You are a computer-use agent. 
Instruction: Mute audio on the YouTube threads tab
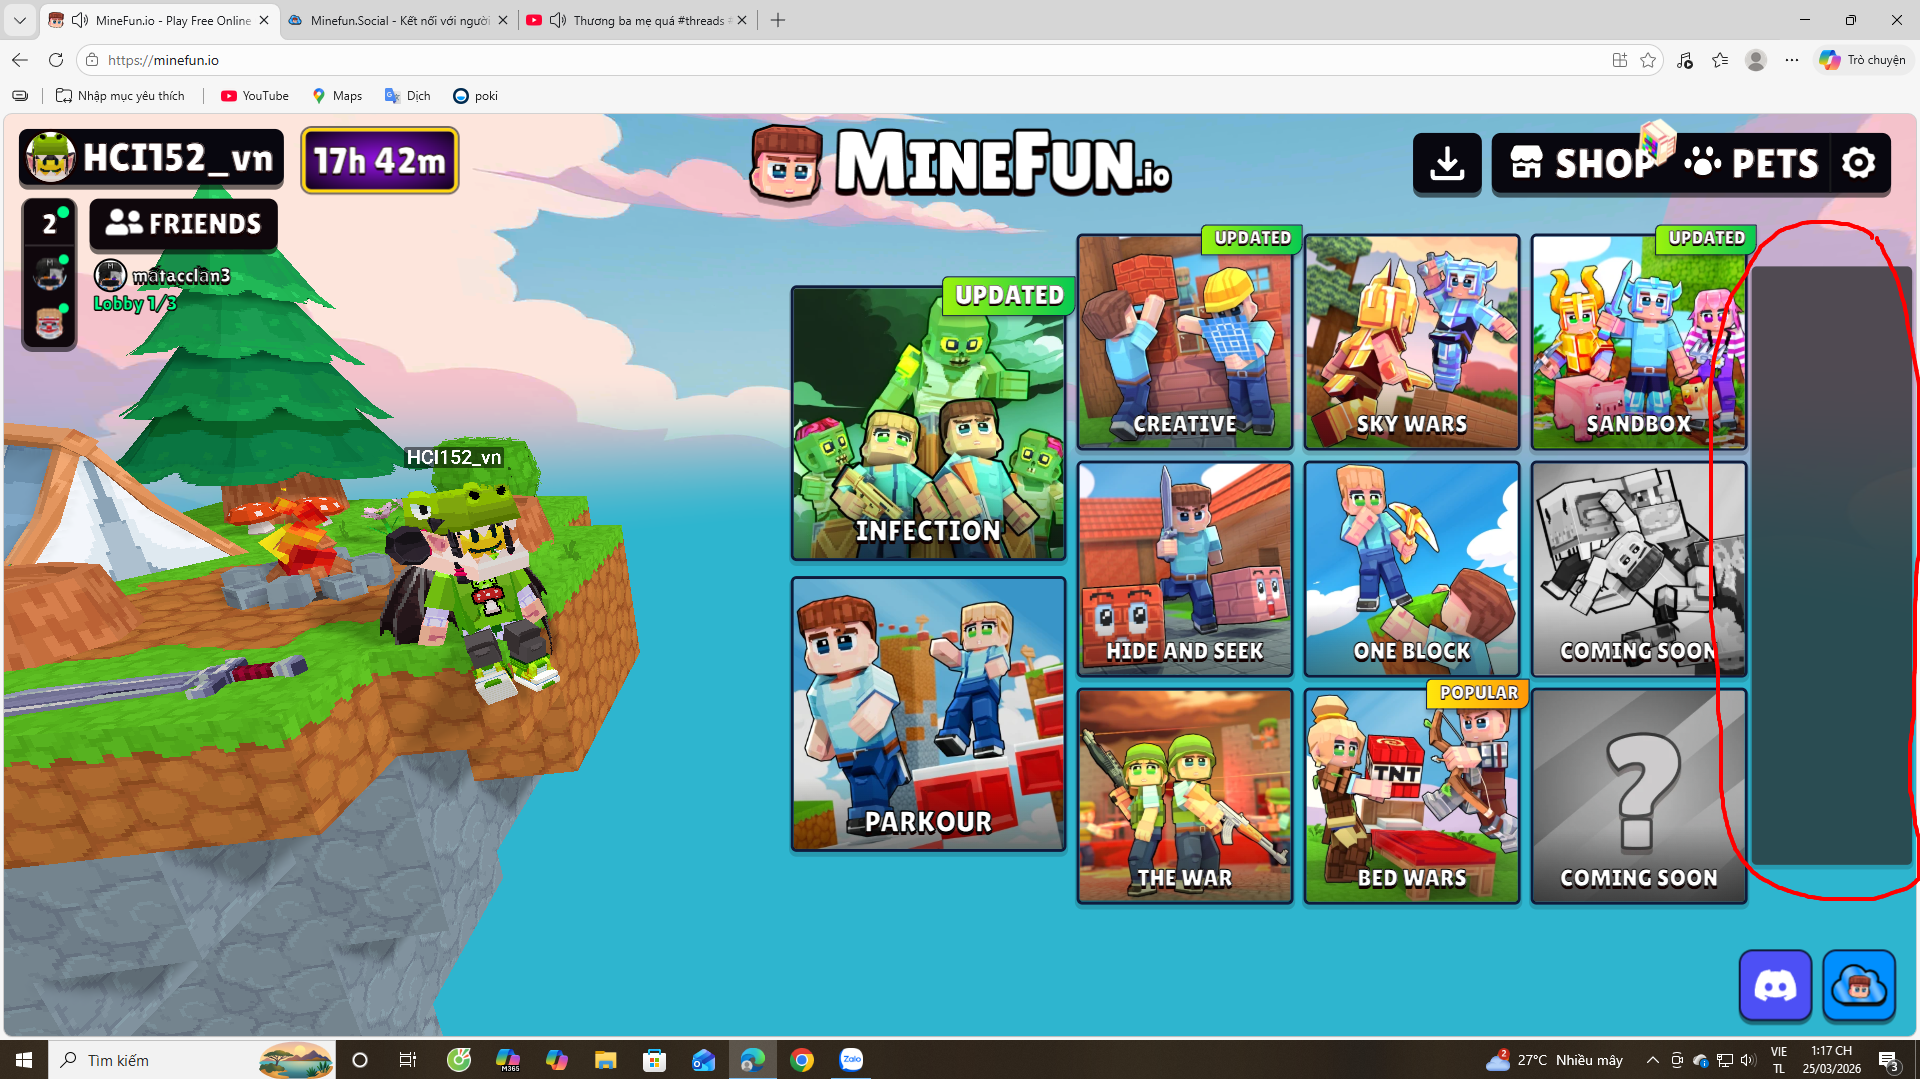point(558,20)
